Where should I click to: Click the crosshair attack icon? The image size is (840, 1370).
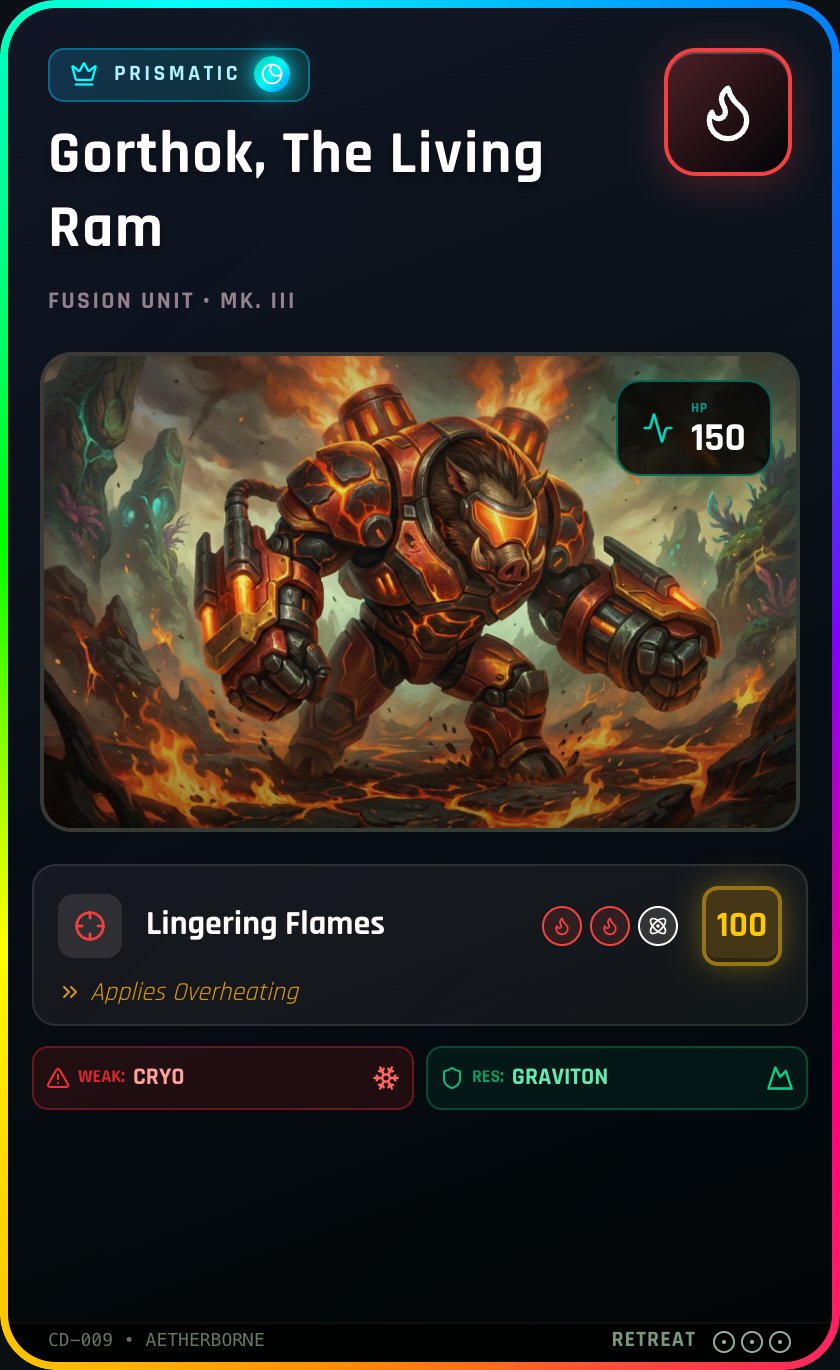click(x=90, y=926)
